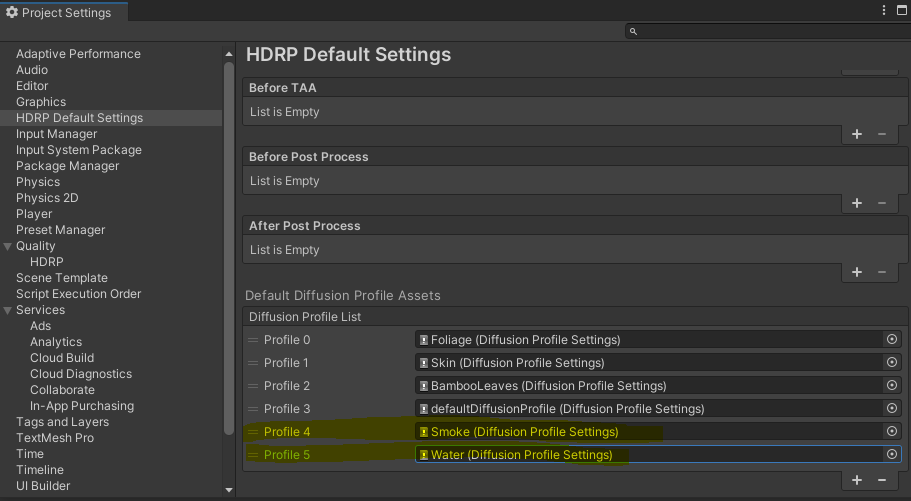911x501 pixels.
Task: Select the Smoke diffusion profile field
Action: click(x=648, y=432)
